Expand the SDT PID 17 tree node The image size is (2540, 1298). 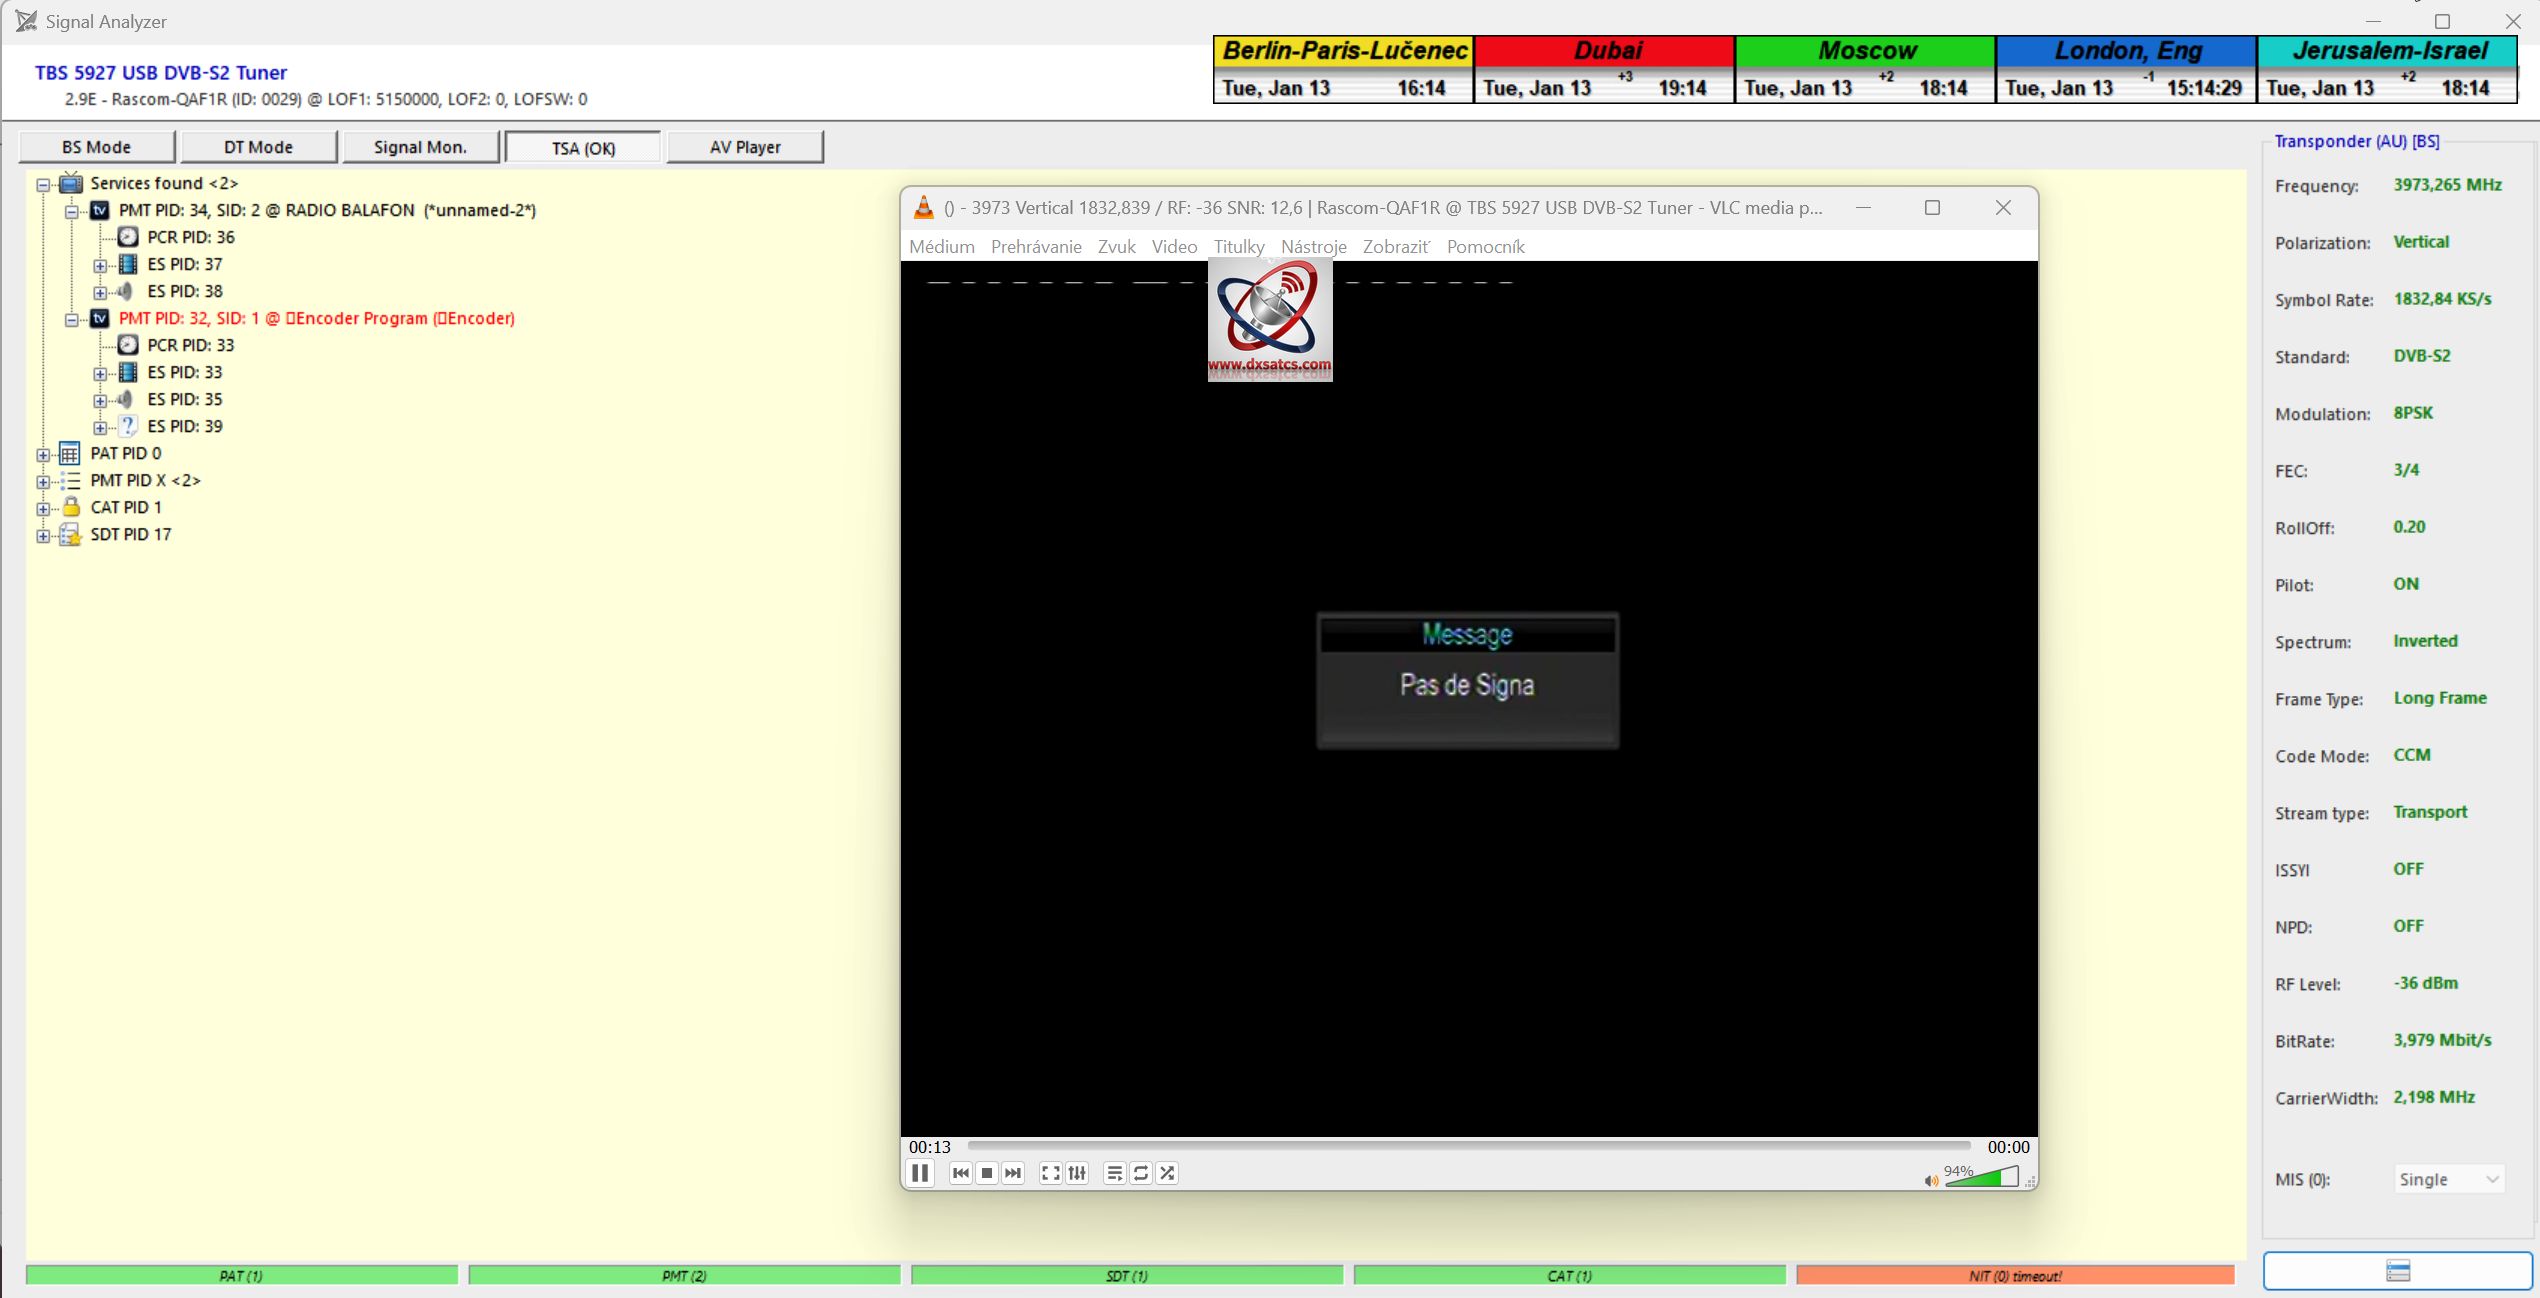[x=43, y=535]
